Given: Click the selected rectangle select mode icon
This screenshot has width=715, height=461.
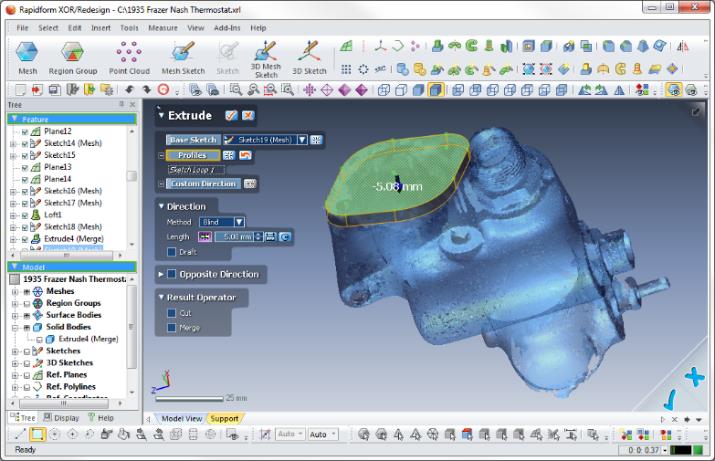Looking at the screenshot, I should (37, 434).
